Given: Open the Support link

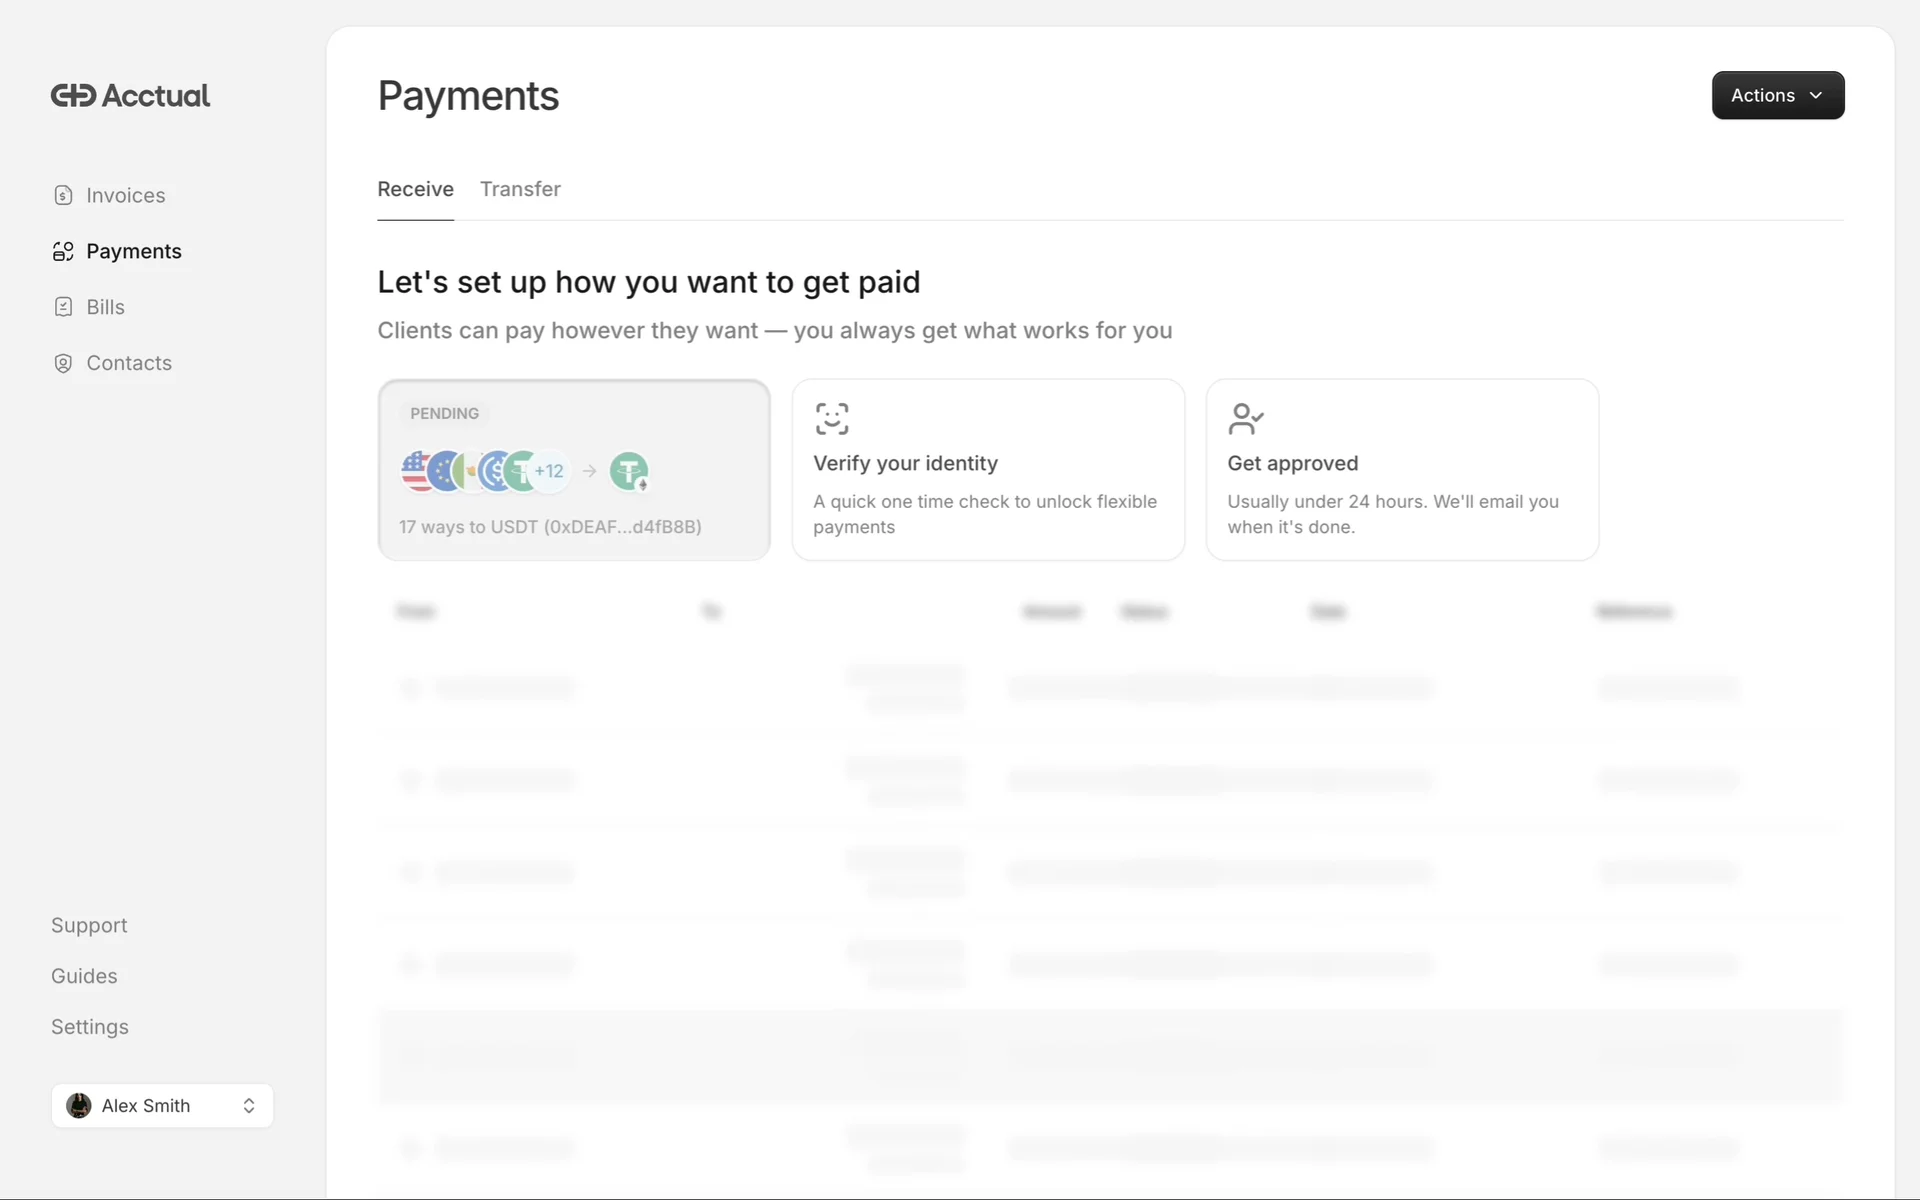Looking at the screenshot, I should 89,925.
